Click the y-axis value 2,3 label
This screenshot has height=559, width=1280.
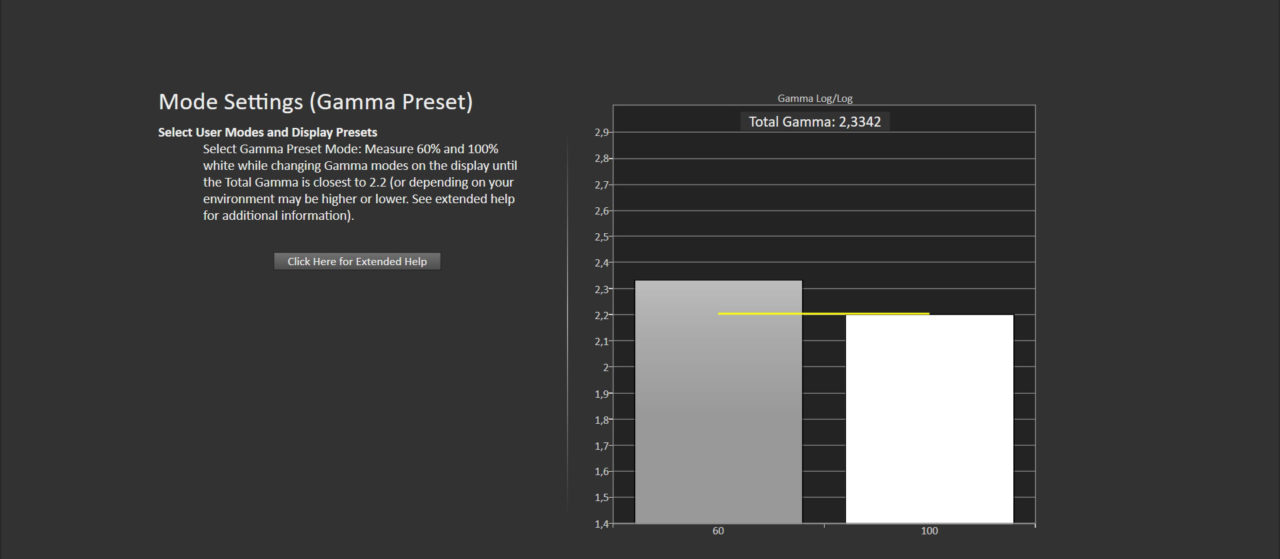coord(601,289)
